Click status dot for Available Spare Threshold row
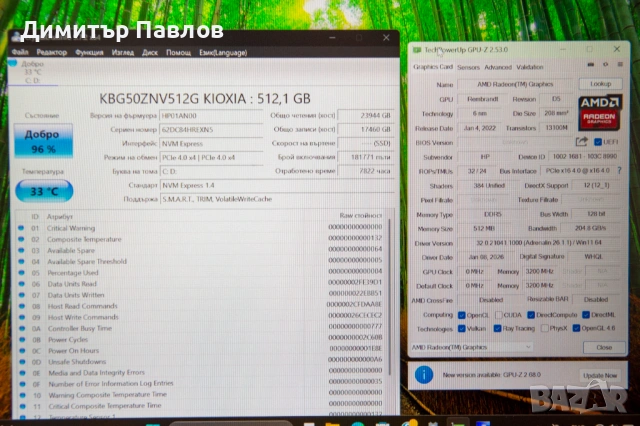 click(x=21, y=262)
